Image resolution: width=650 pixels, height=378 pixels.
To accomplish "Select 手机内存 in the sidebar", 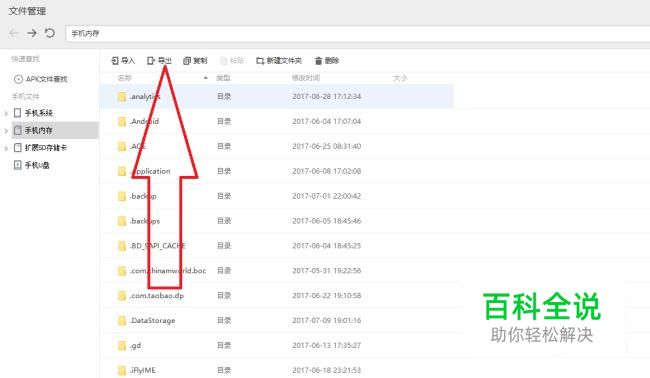I will pos(39,130).
